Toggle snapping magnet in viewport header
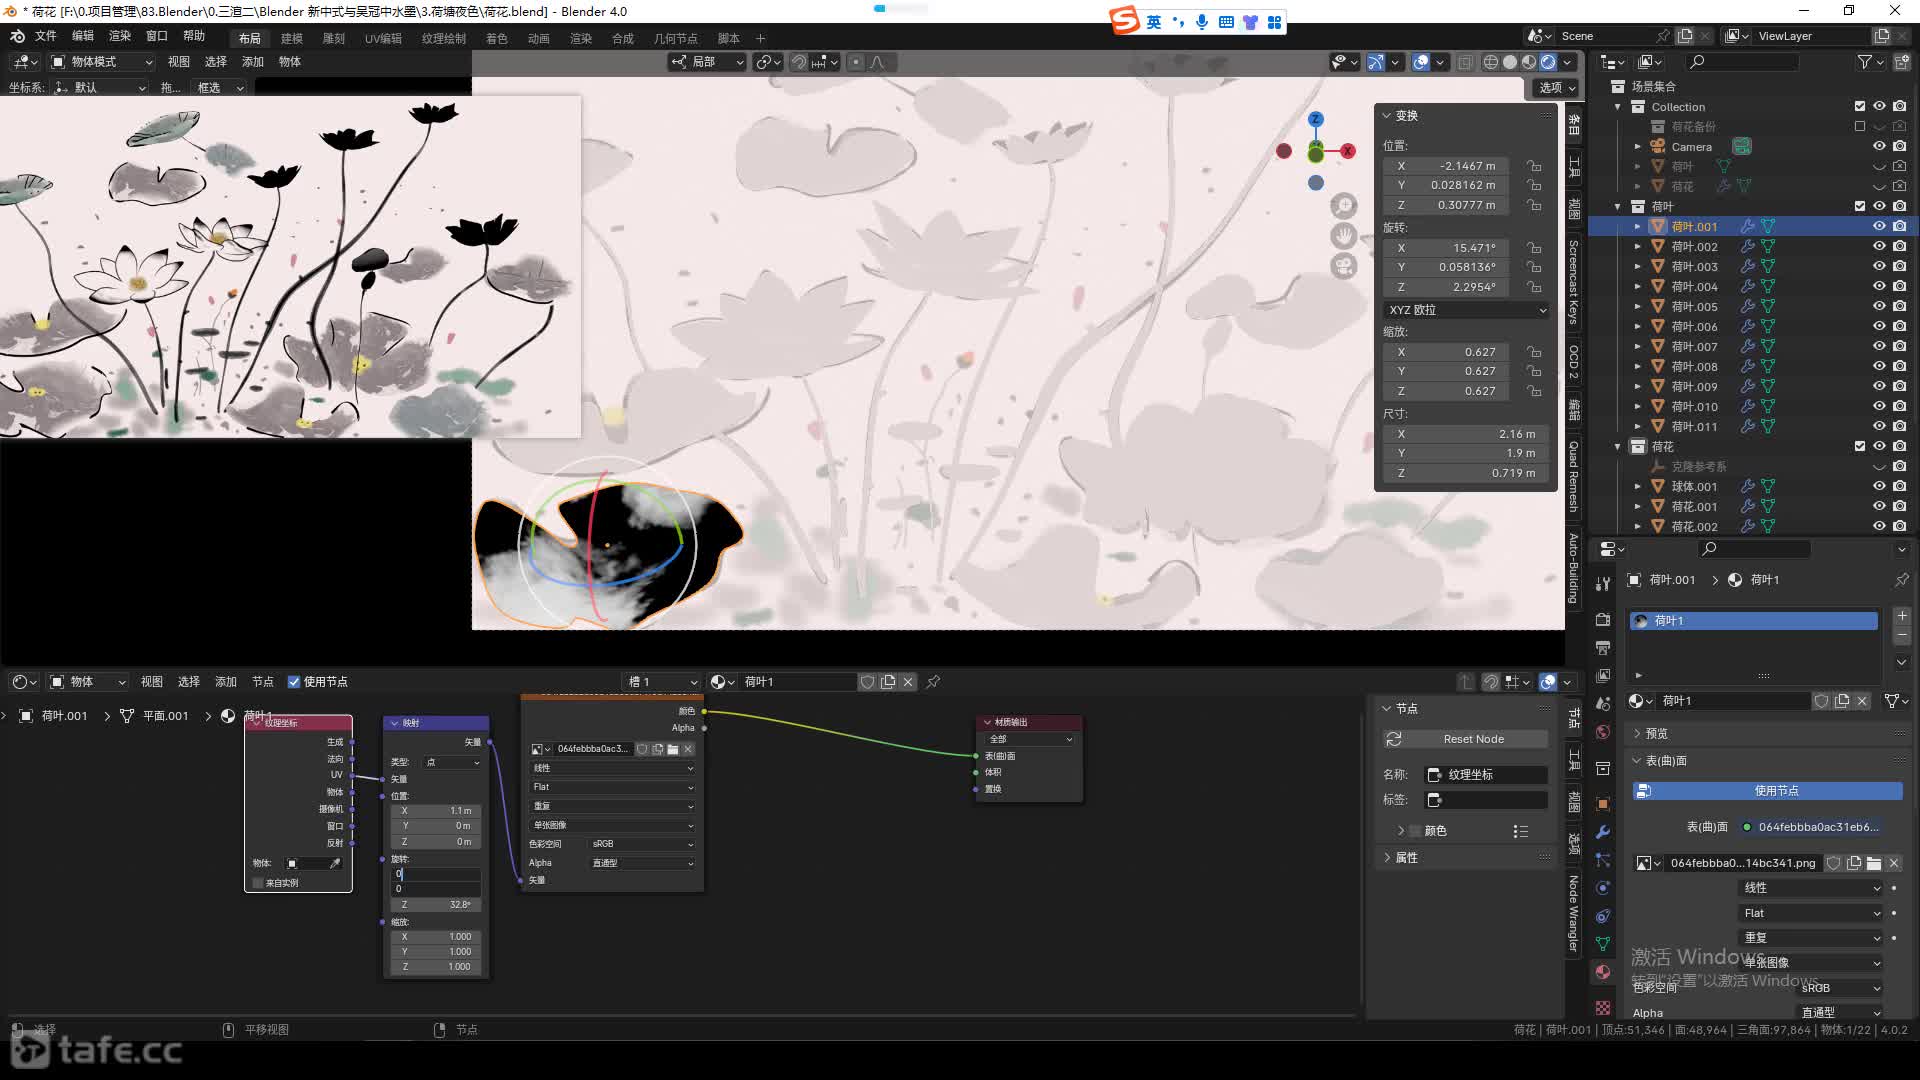The height and width of the screenshot is (1080, 1920). click(799, 62)
